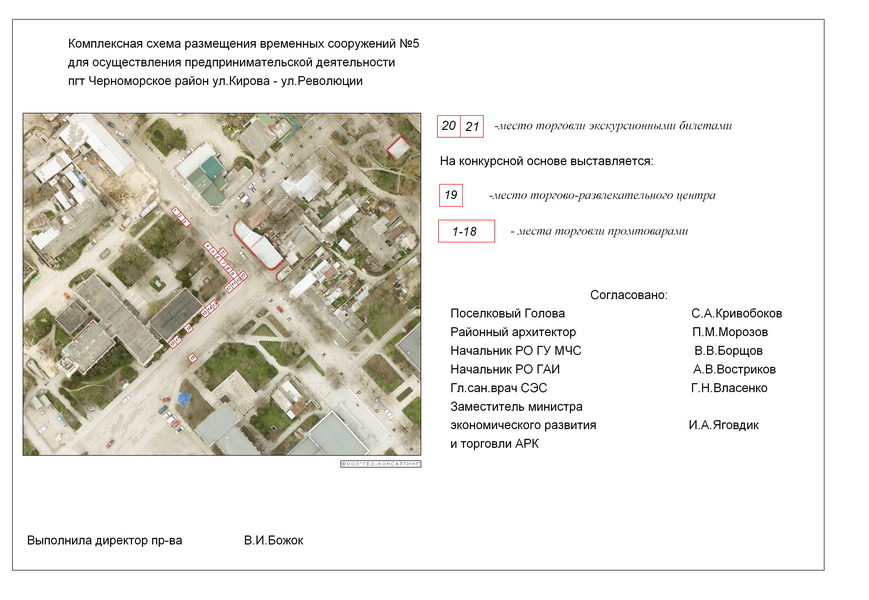Click the "место торгово-развлекательного центра" legend text
The image size is (869, 600).
click(602, 196)
